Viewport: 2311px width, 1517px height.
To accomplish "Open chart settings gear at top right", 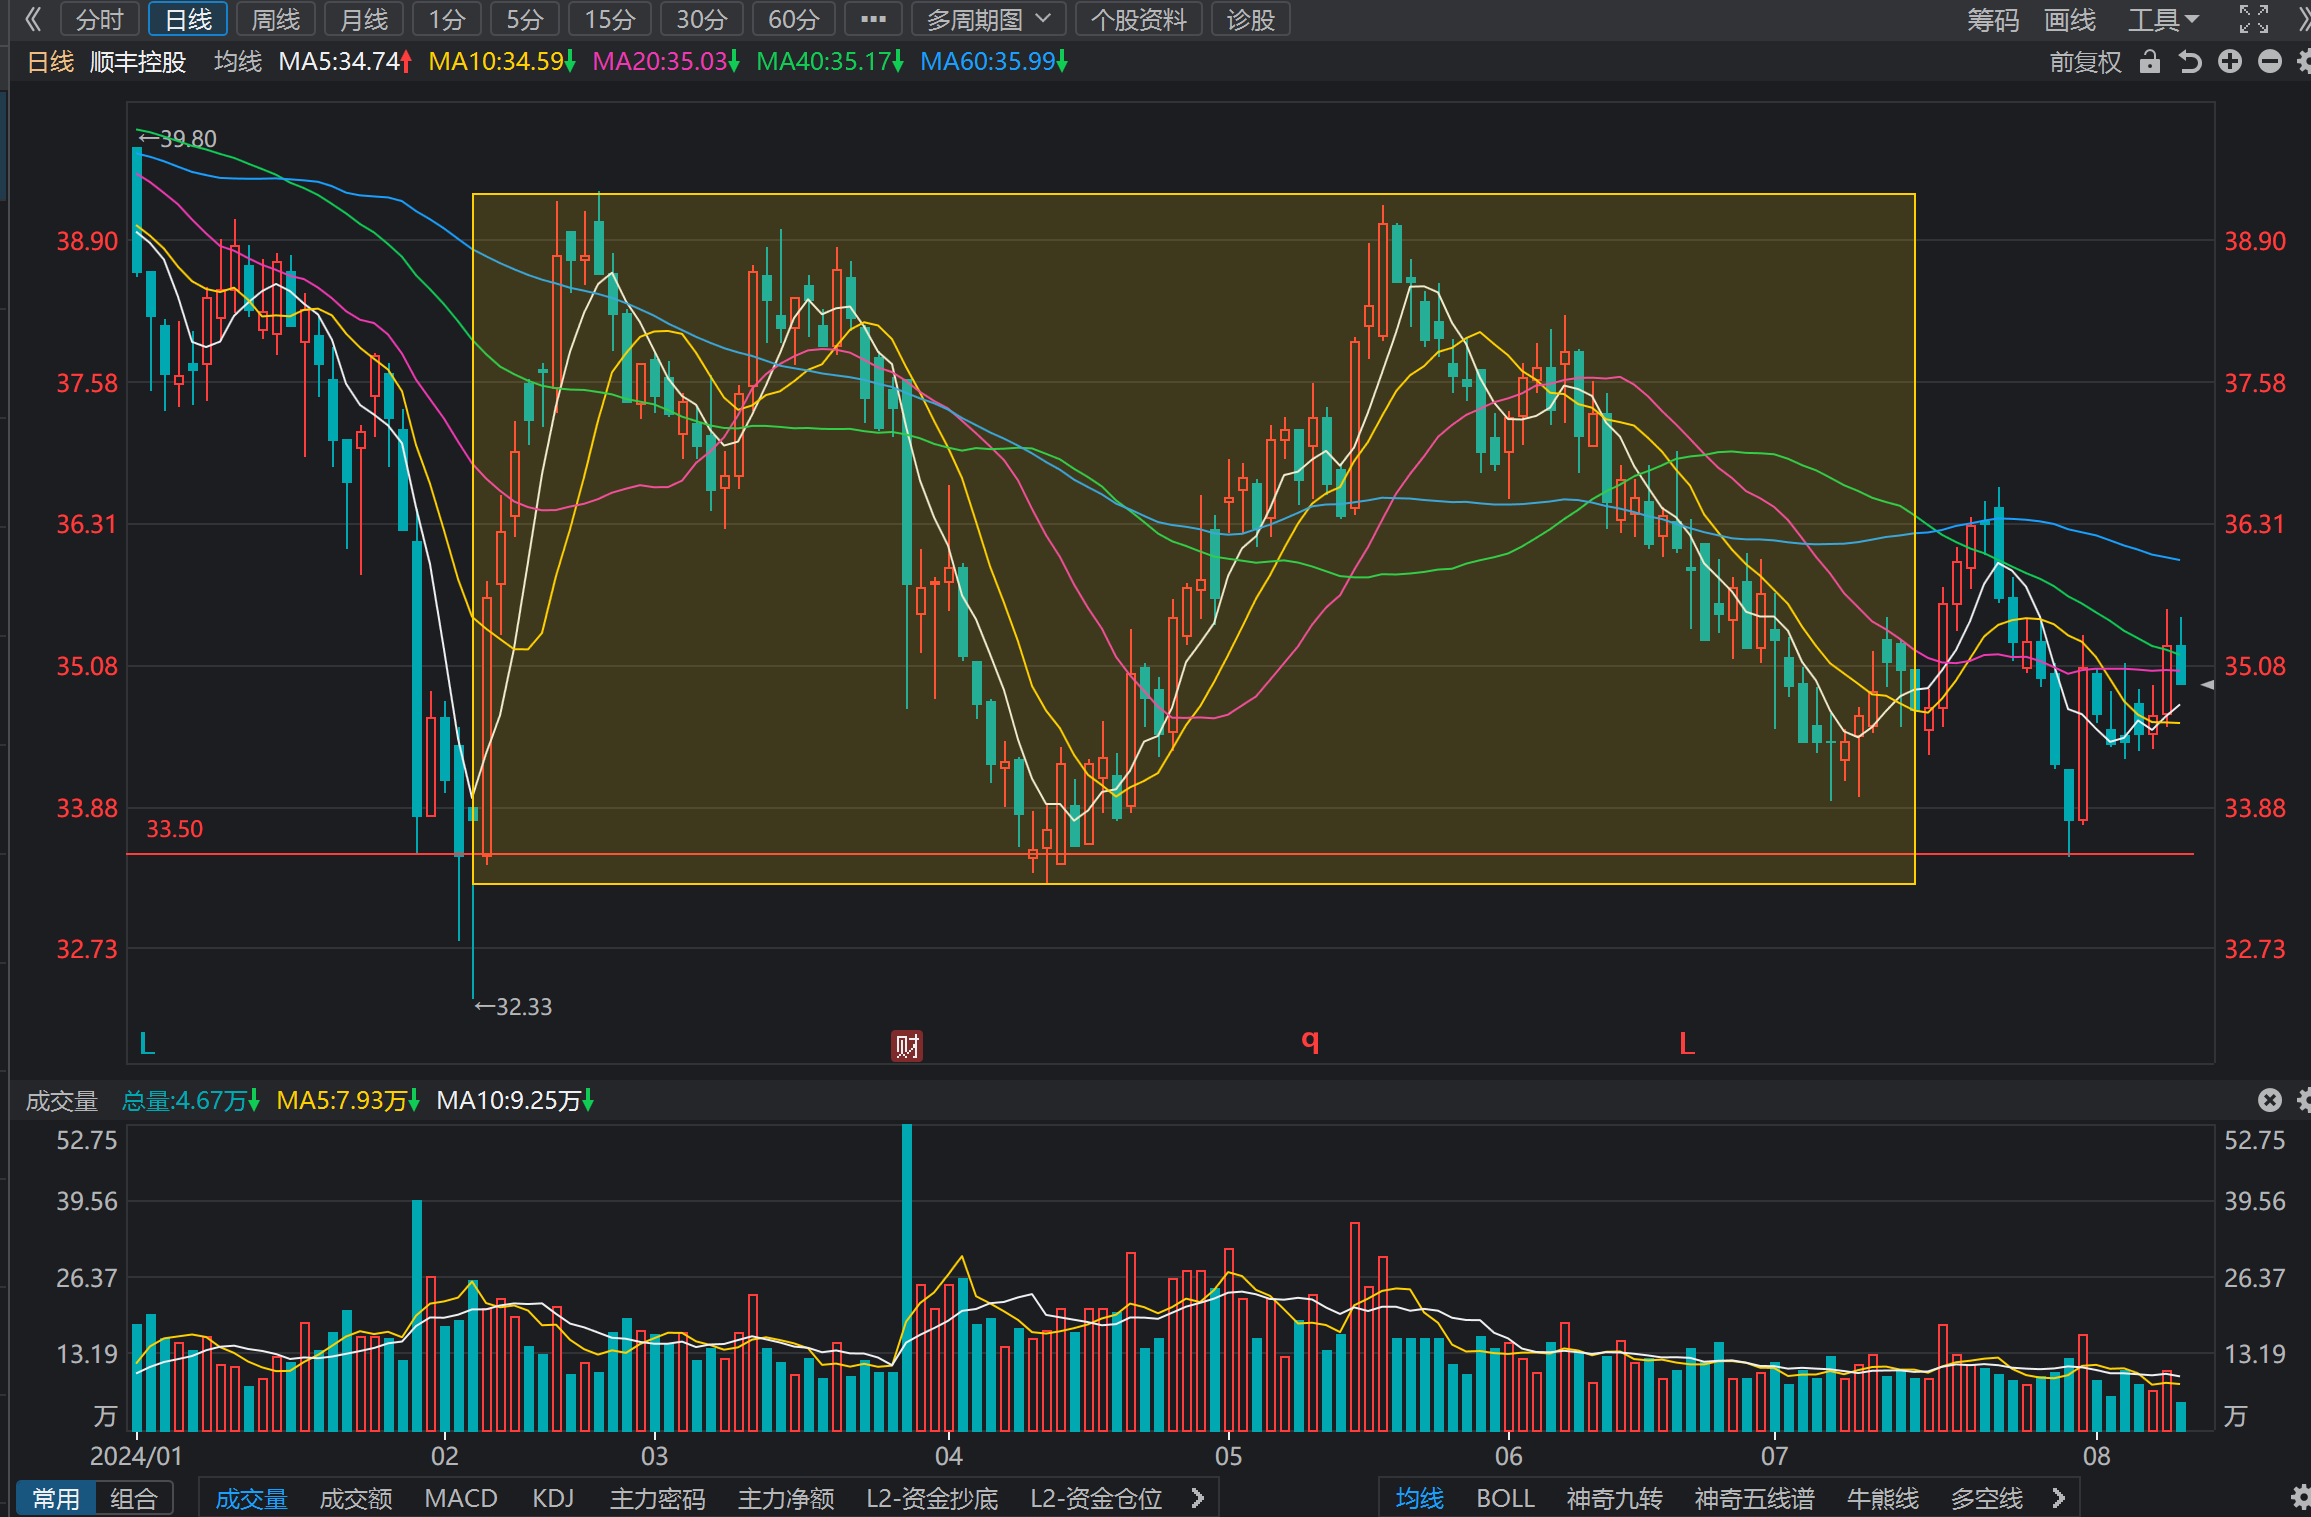I will click(2304, 62).
